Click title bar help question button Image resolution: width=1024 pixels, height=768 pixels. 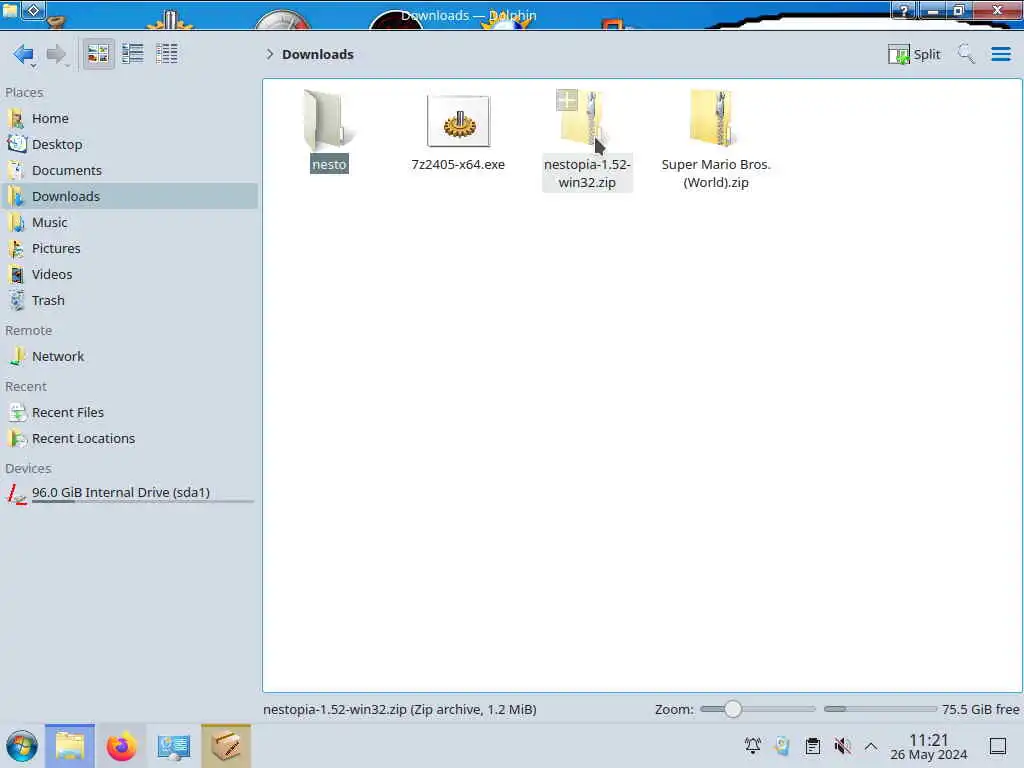tap(904, 10)
